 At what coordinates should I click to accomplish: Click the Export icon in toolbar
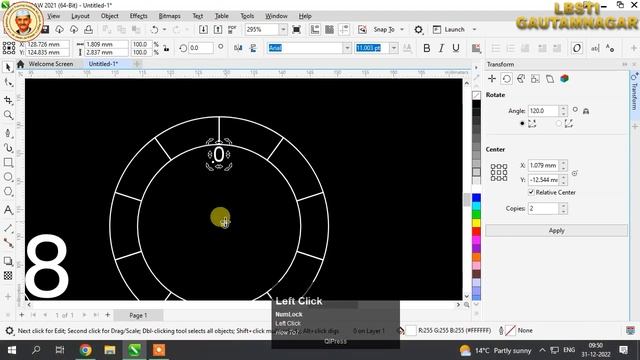218,29
